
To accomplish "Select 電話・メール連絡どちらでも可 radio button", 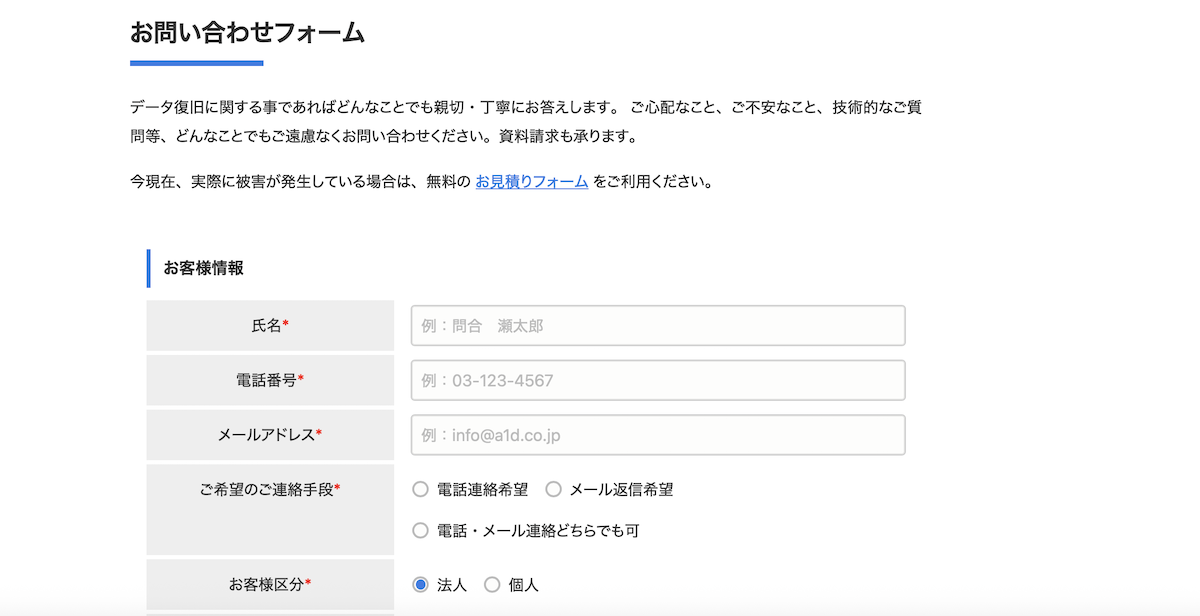I will pyautogui.click(x=421, y=531).
